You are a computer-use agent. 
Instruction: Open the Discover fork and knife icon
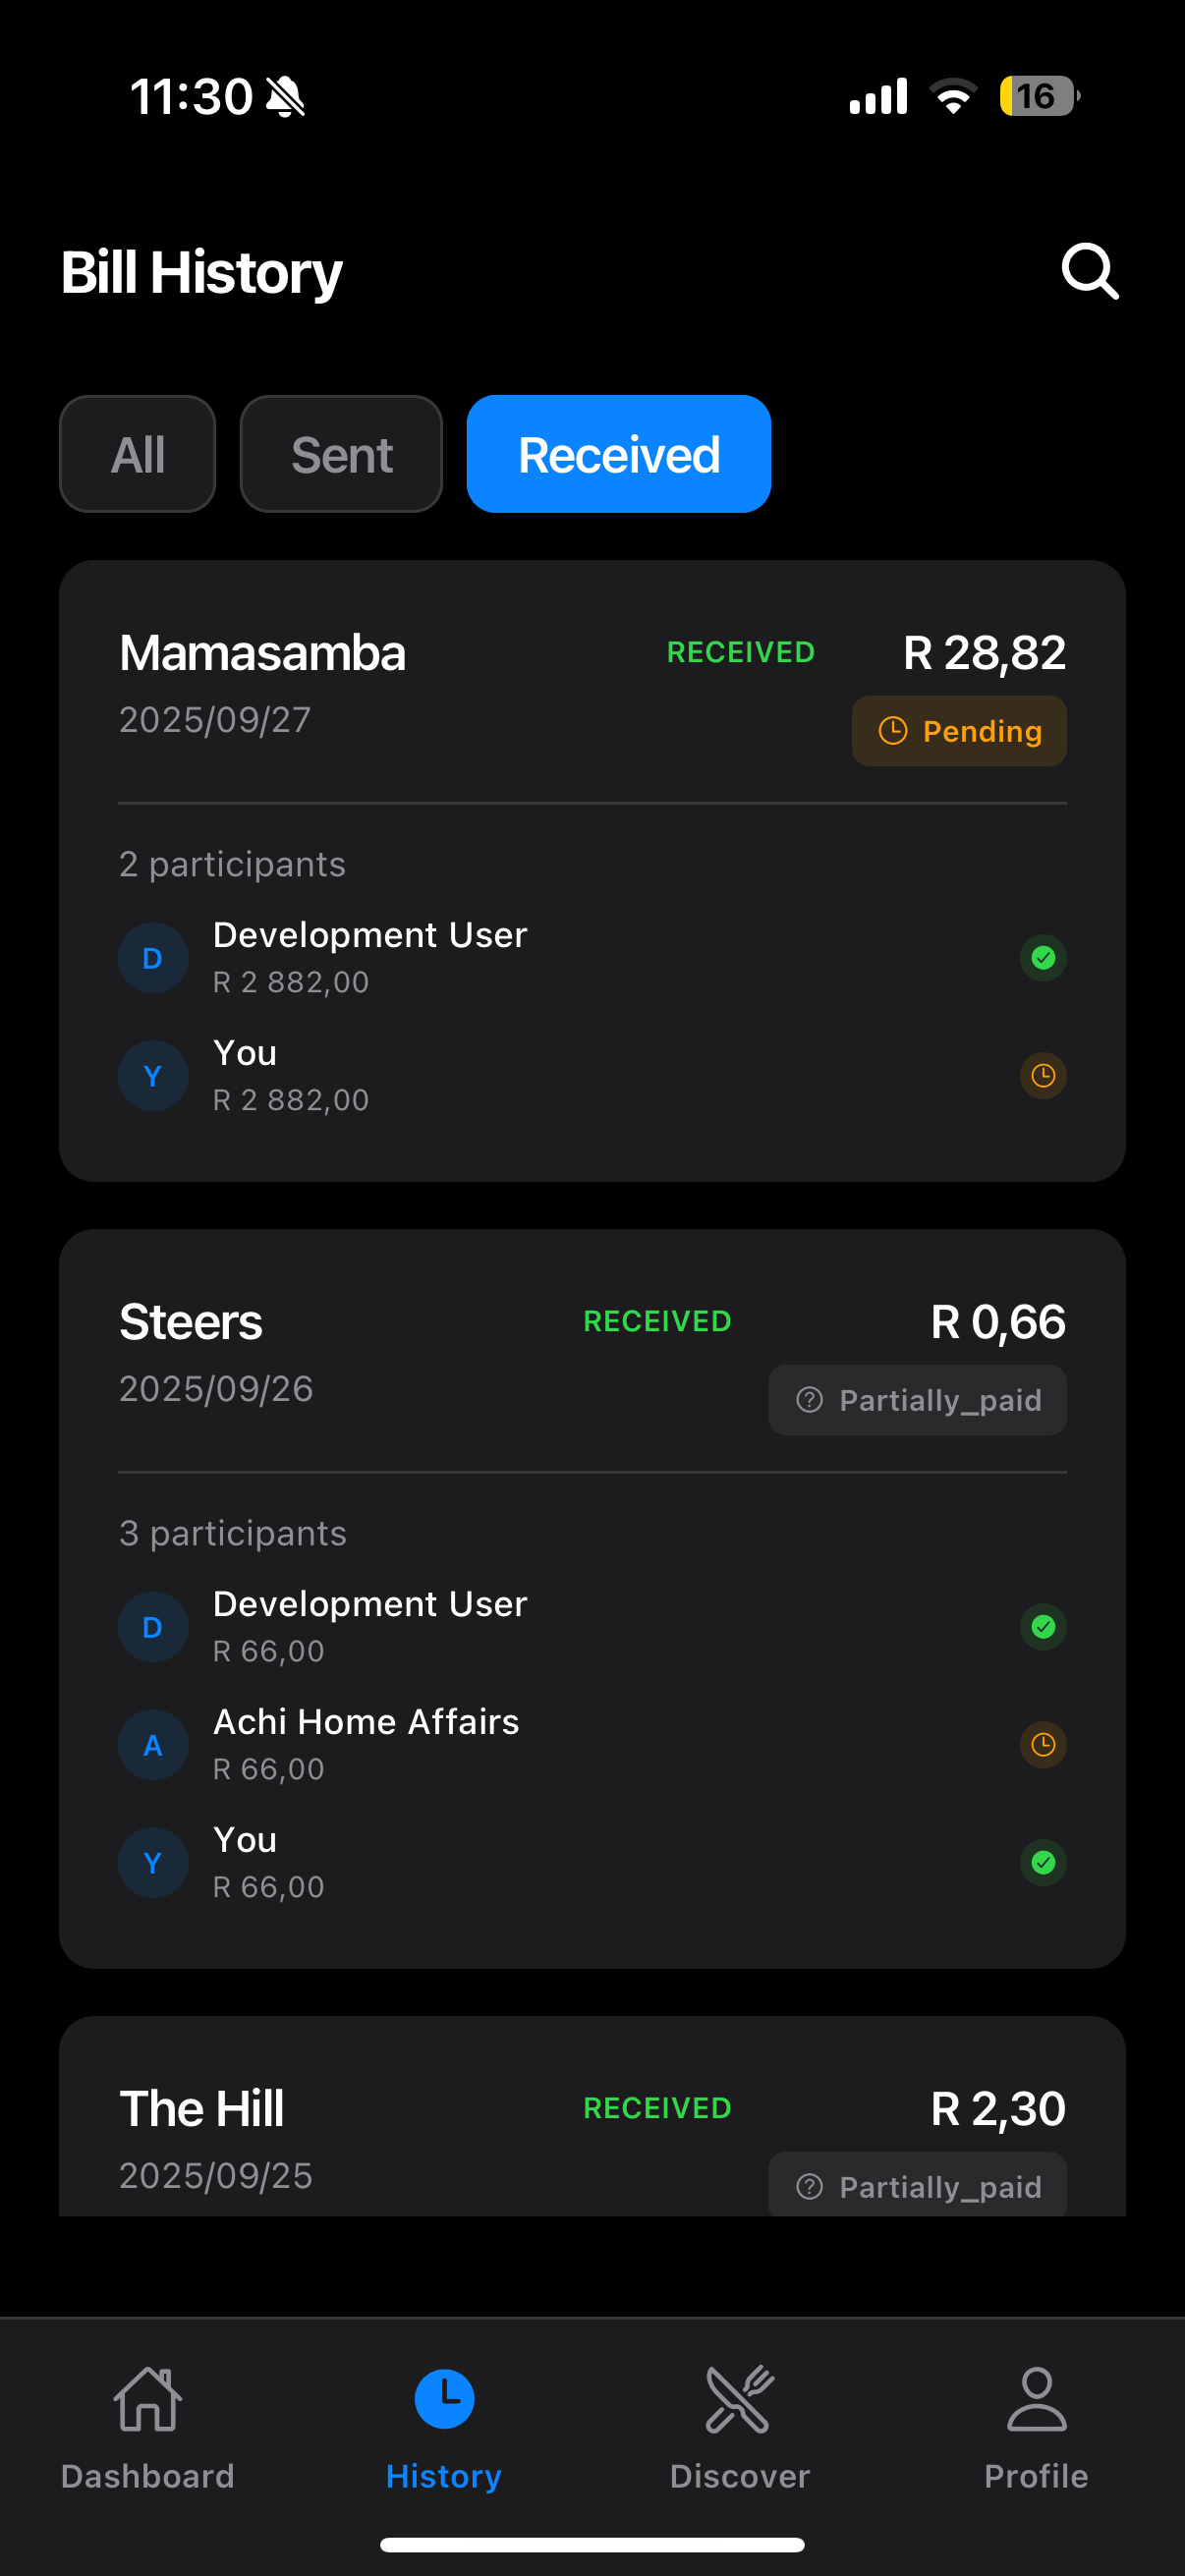coord(740,2398)
